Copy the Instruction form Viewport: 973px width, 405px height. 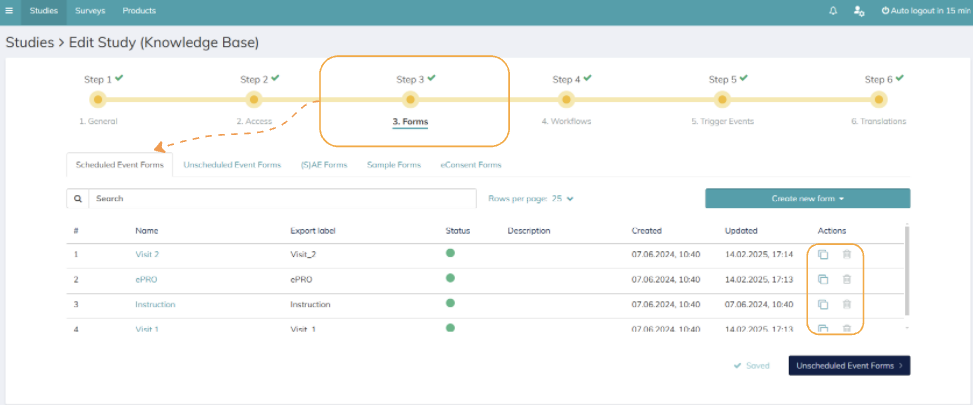tap(823, 305)
